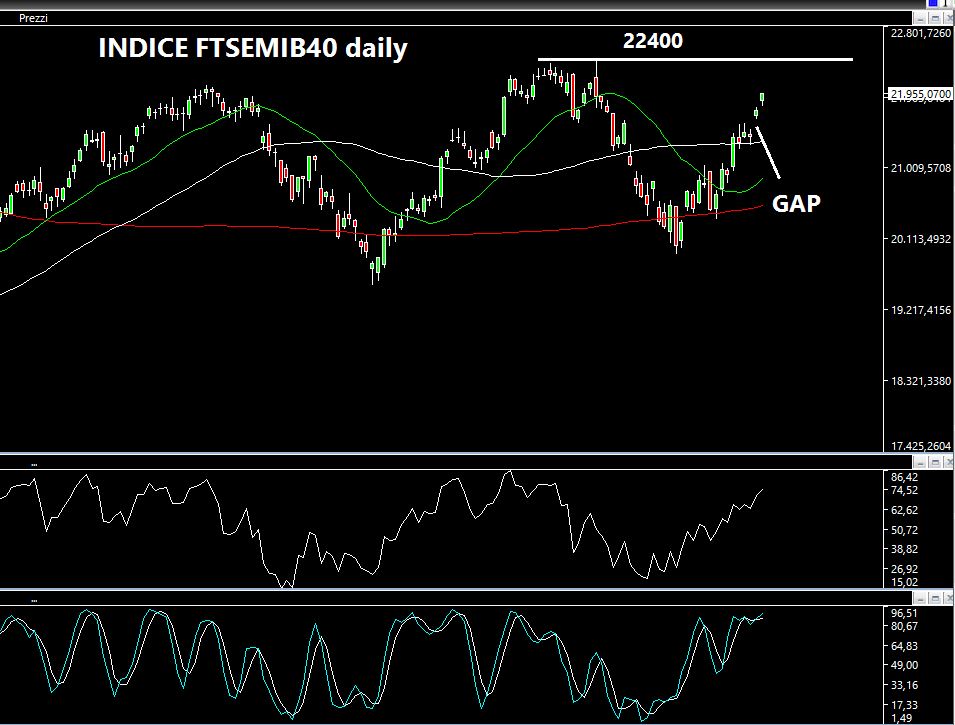955x725 pixels.
Task: Minimize the Prezzi price panel
Action: point(919,19)
